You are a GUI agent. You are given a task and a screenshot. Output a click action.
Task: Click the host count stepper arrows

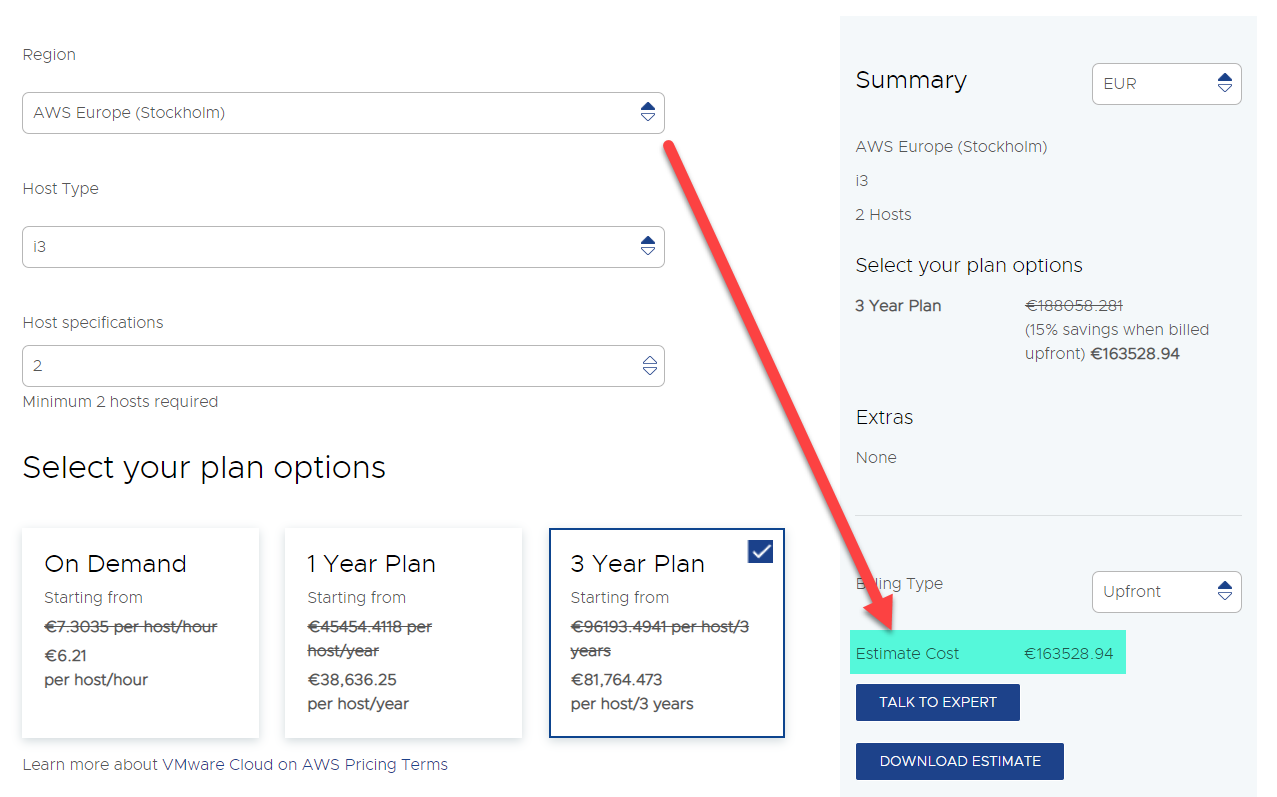[649, 366]
